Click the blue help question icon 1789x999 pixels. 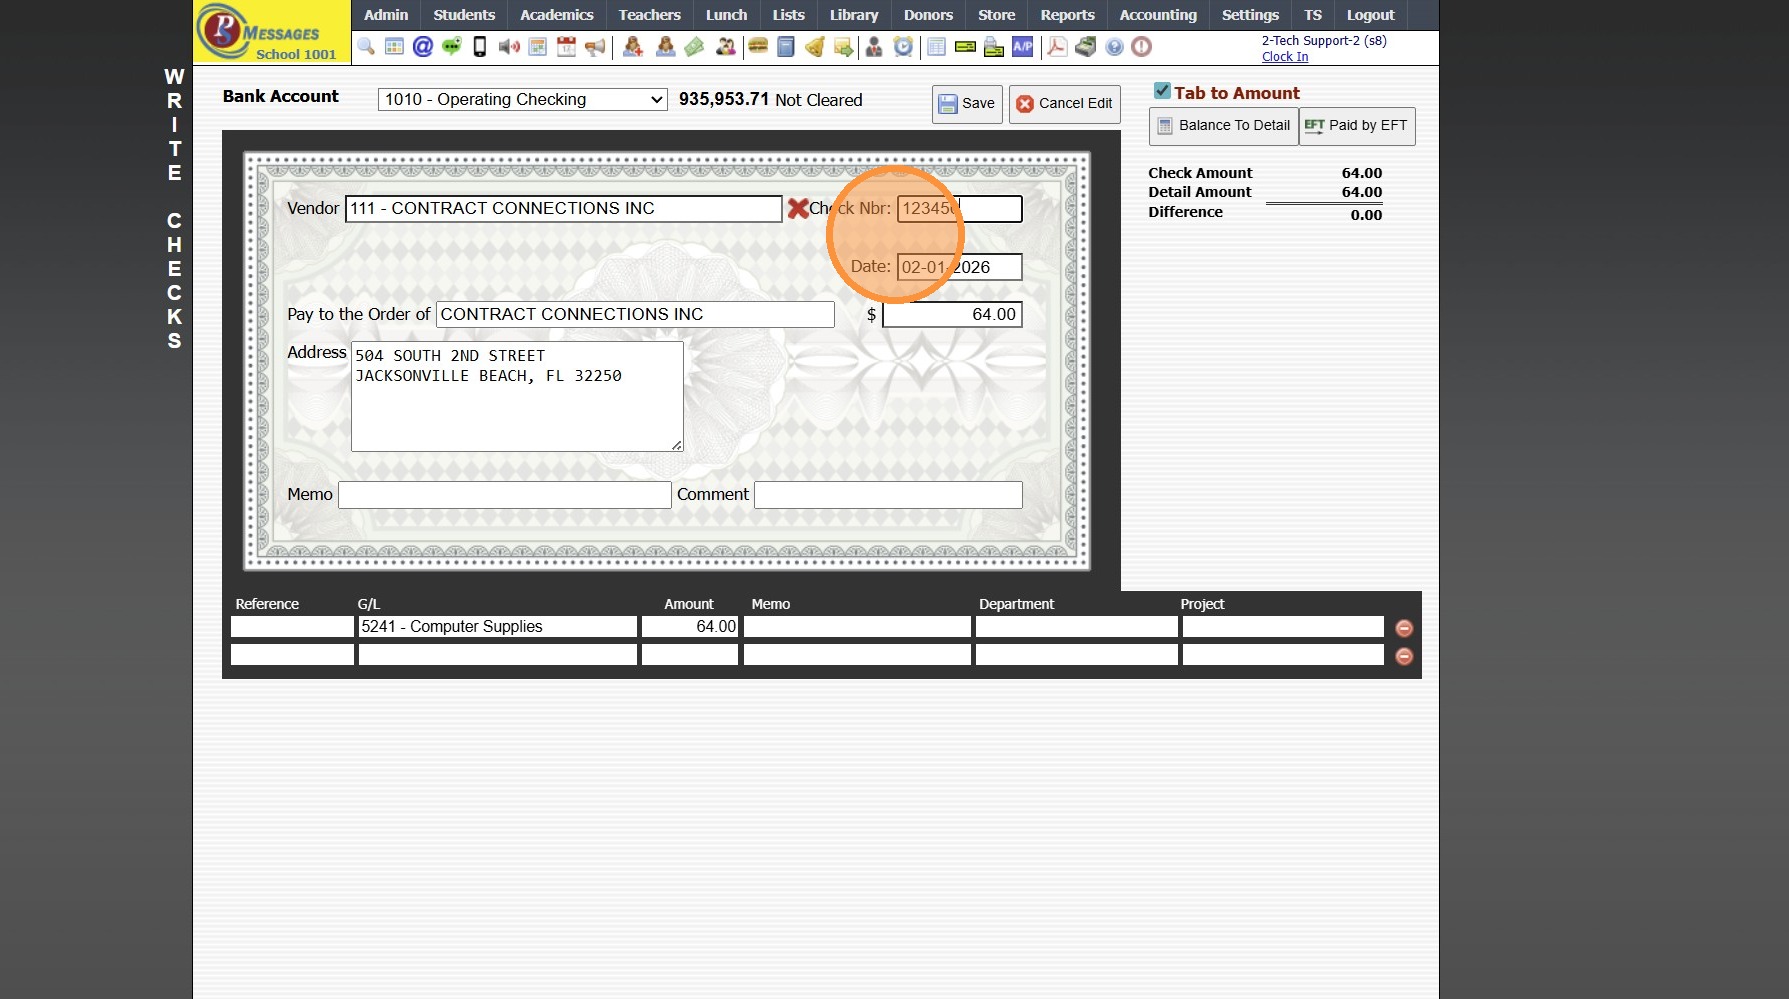1114,46
